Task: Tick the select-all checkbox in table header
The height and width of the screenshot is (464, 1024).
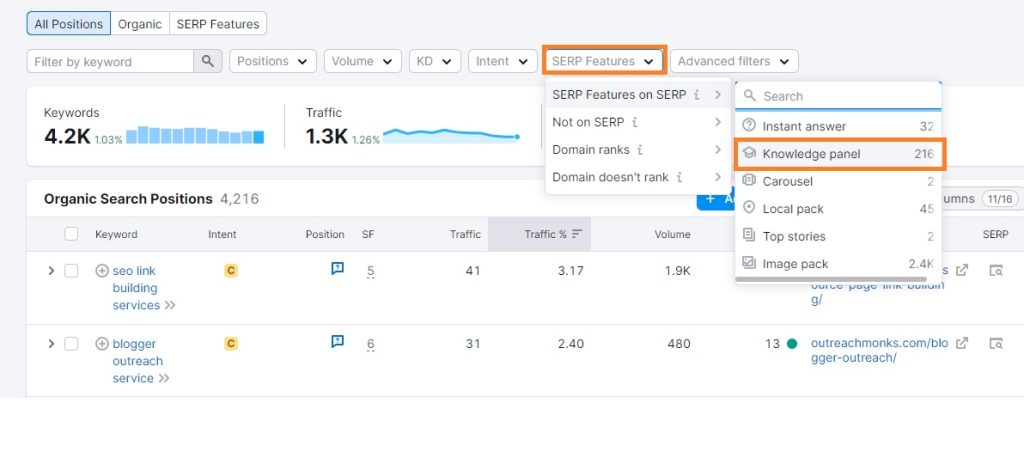Action: [71, 234]
